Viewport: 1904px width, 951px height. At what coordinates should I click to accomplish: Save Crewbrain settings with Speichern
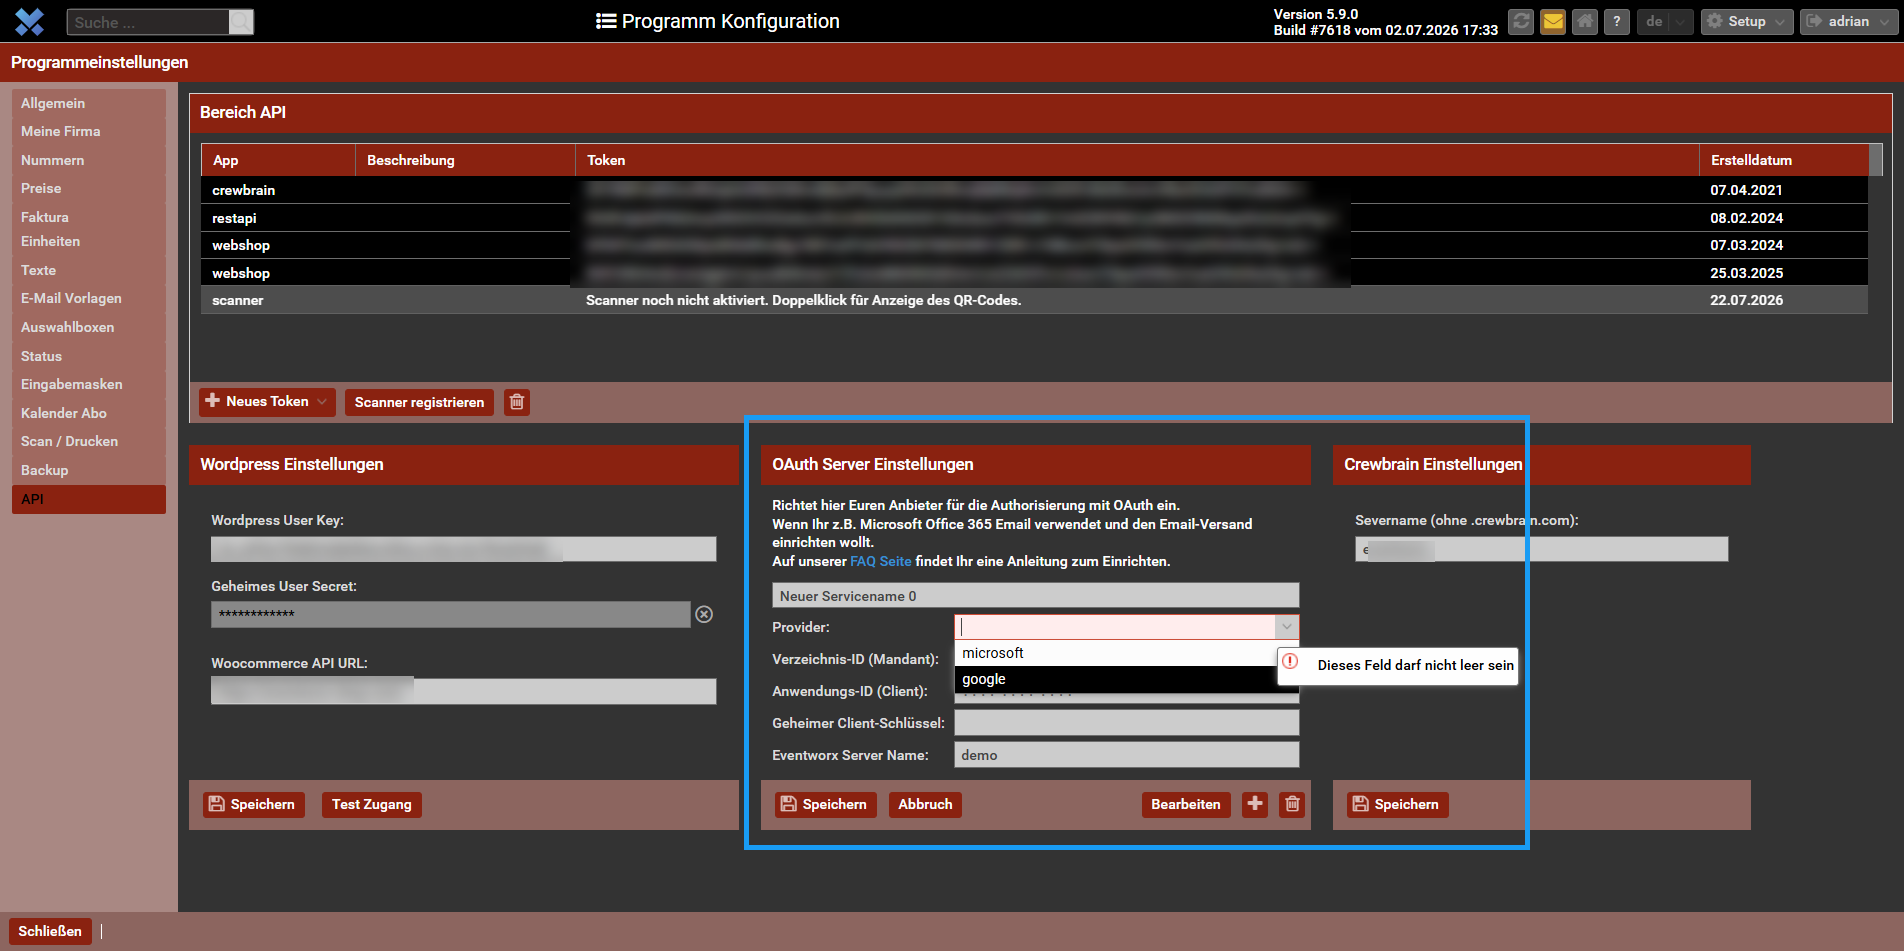pos(1398,804)
